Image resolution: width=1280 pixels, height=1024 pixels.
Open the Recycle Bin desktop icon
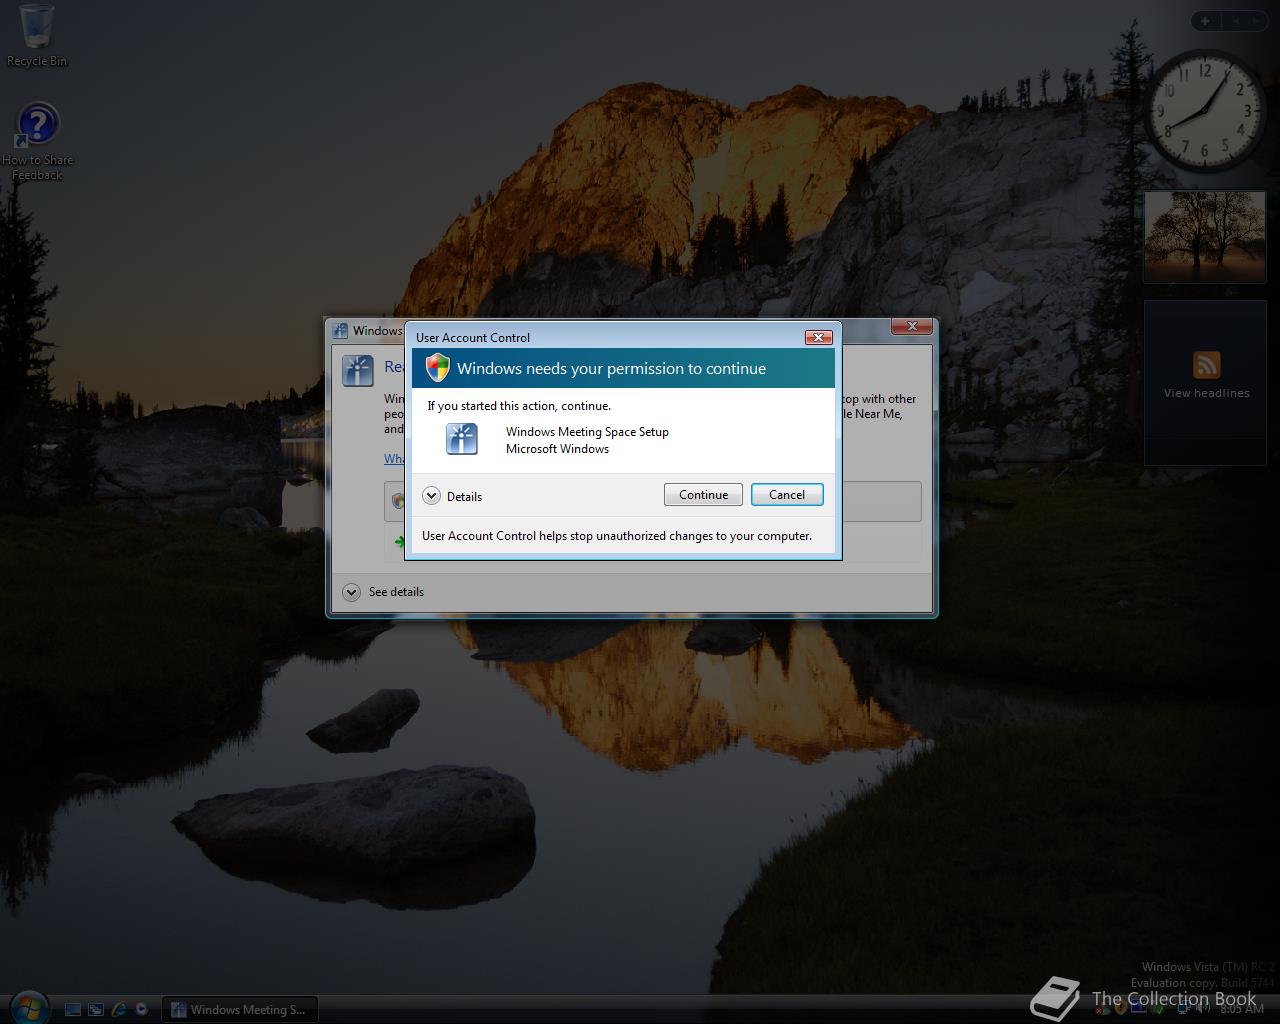point(37,35)
